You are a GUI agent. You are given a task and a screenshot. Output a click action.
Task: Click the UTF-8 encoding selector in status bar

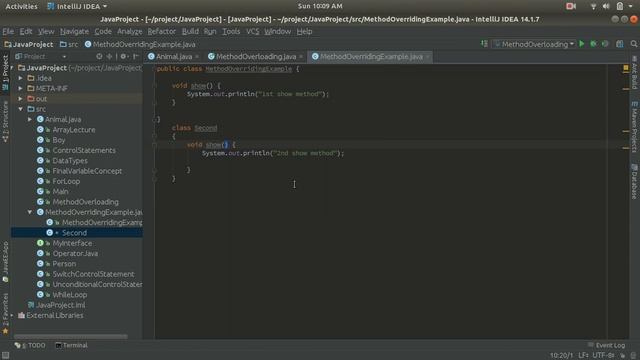[604, 356]
